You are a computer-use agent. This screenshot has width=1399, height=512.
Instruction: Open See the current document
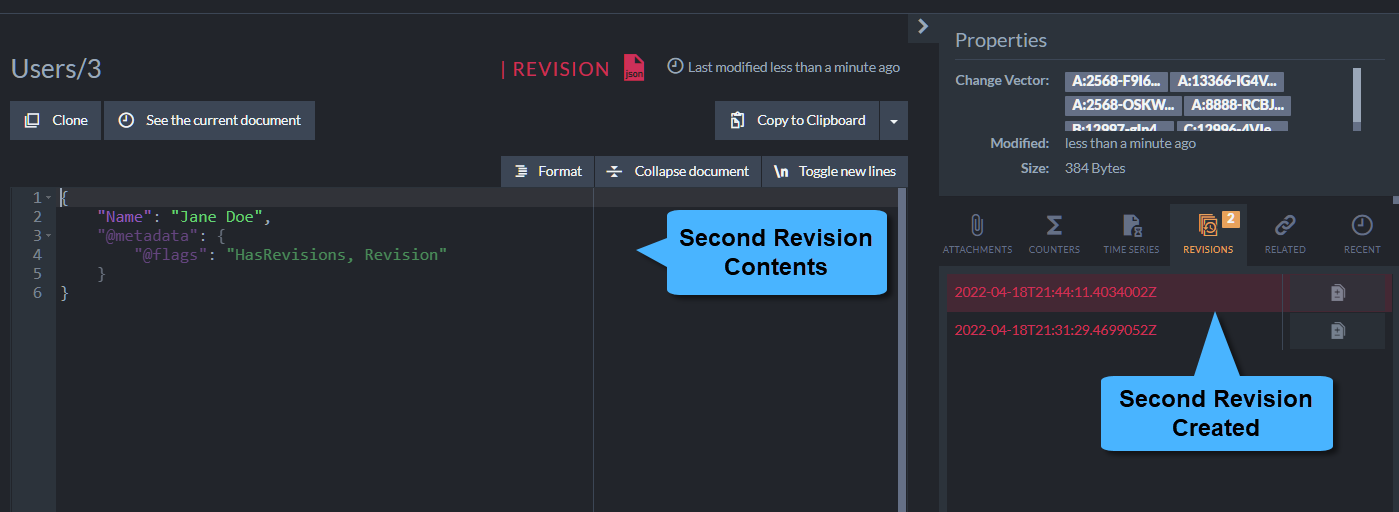(209, 120)
